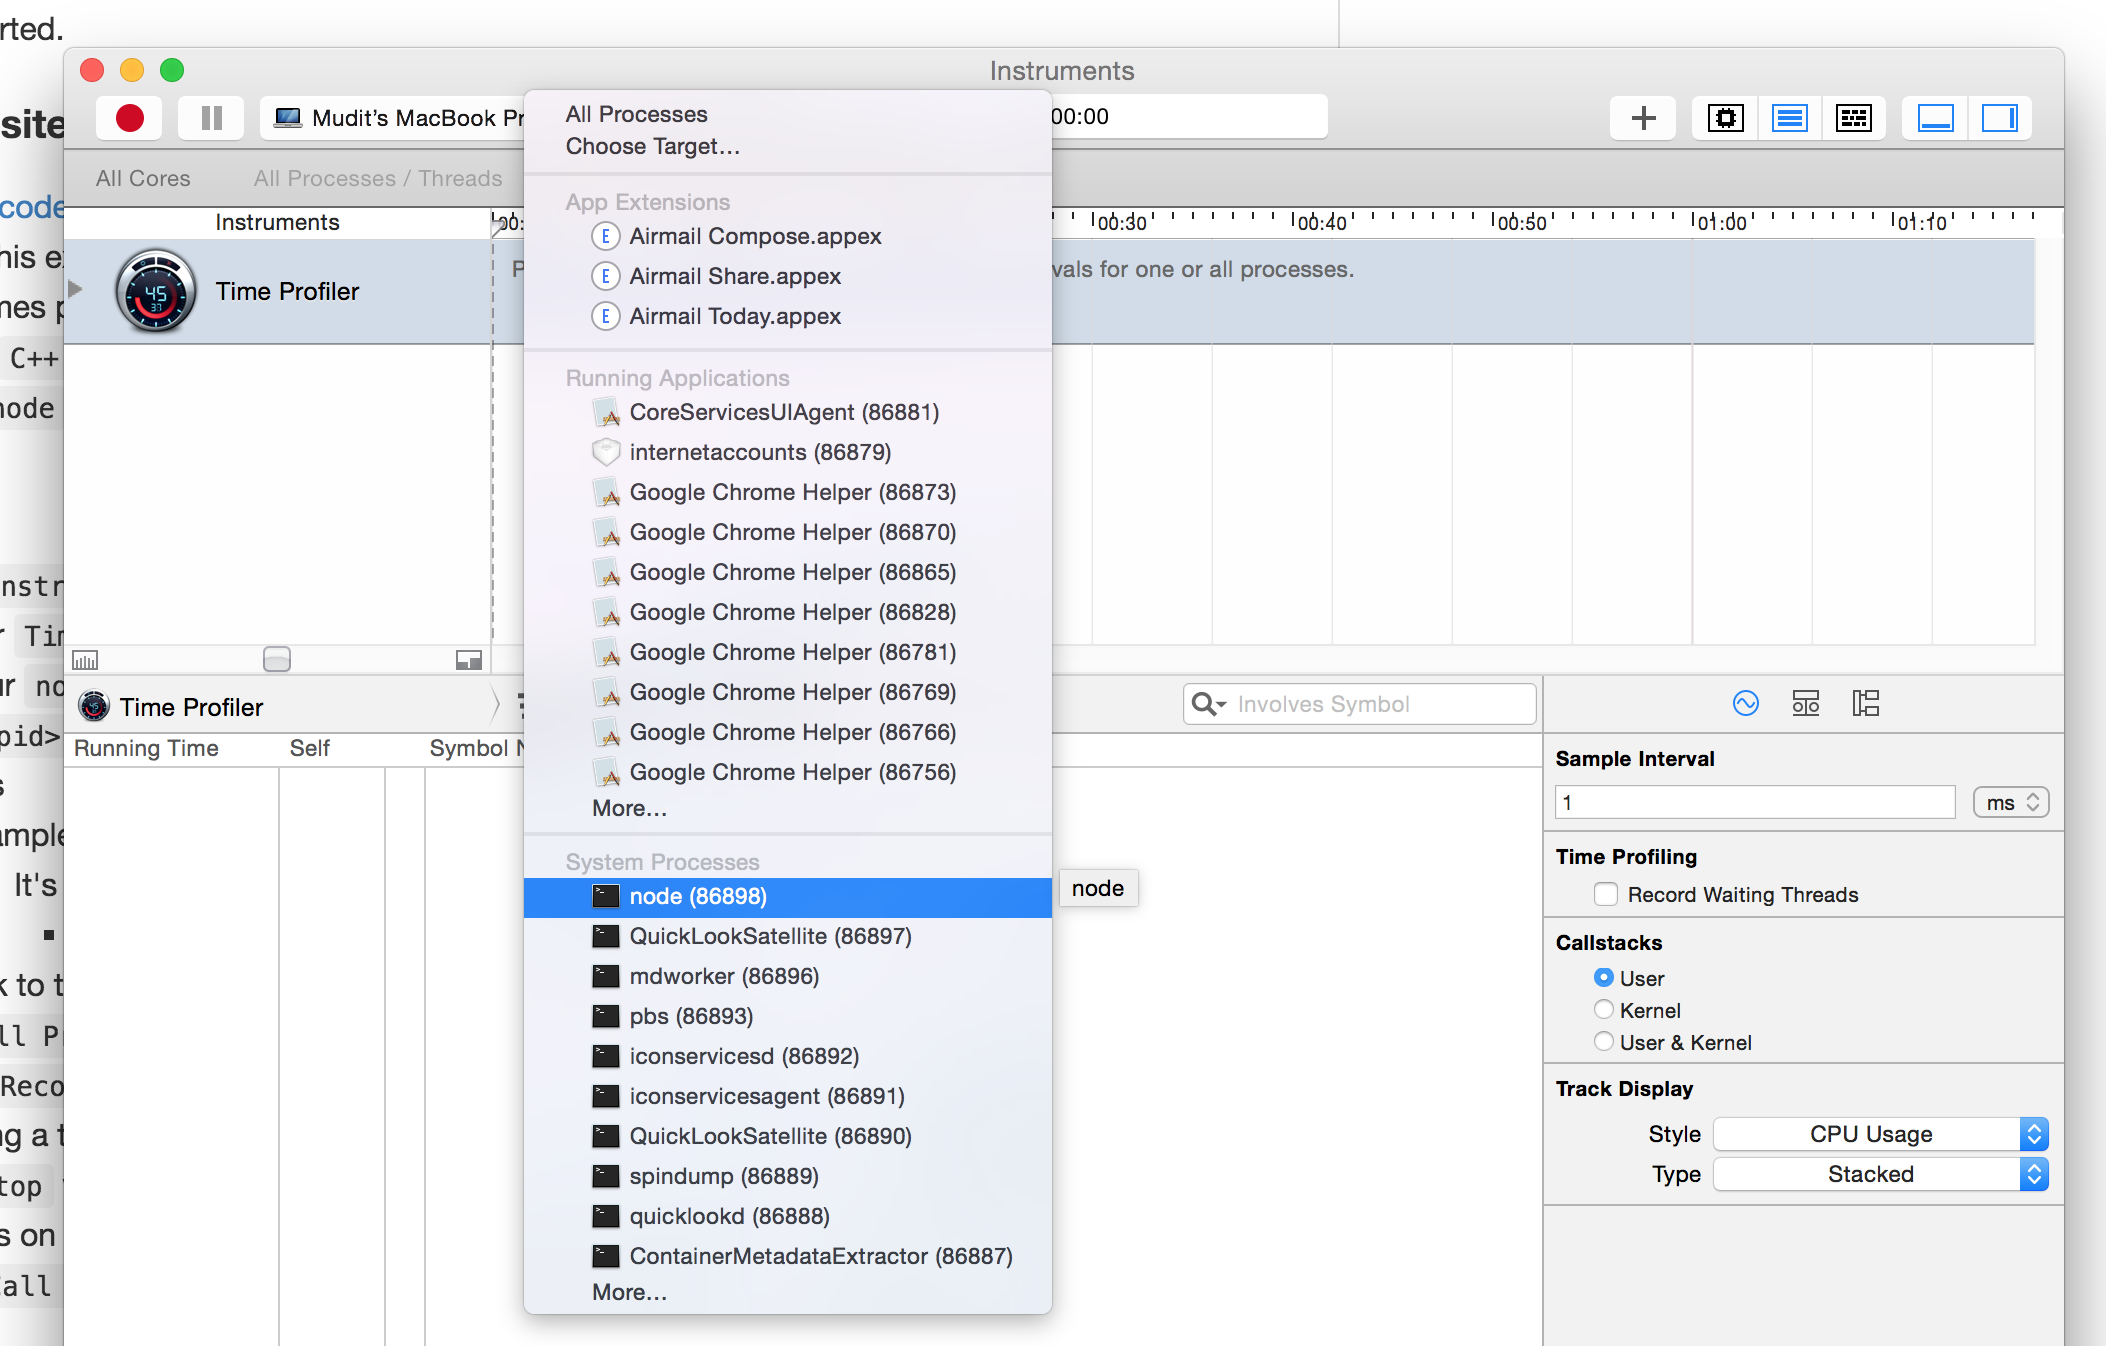Switch to Instruments strategy list icon
Screen dimensions: 2106x1346
(1789, 118)
